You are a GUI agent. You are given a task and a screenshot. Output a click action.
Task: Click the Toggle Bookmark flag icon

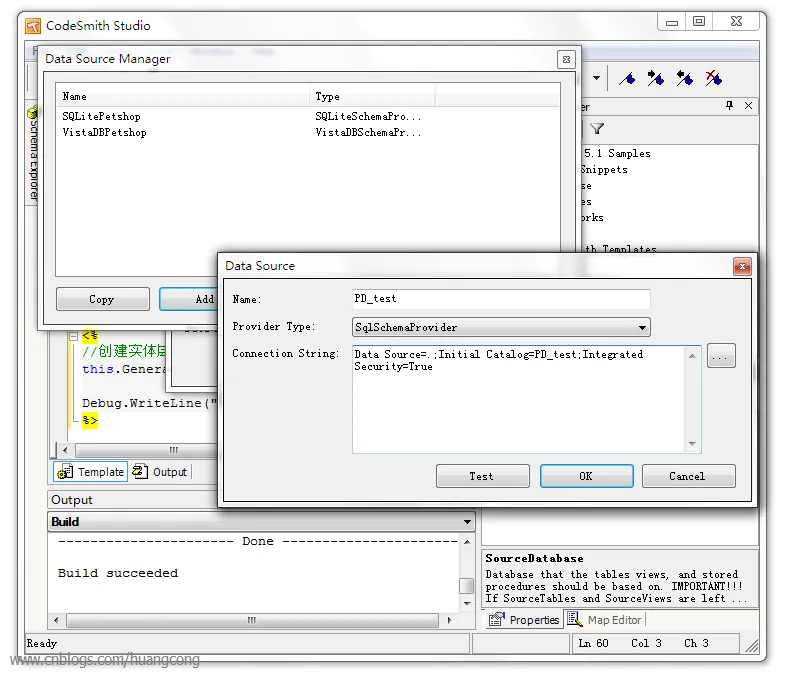point(627,78)
